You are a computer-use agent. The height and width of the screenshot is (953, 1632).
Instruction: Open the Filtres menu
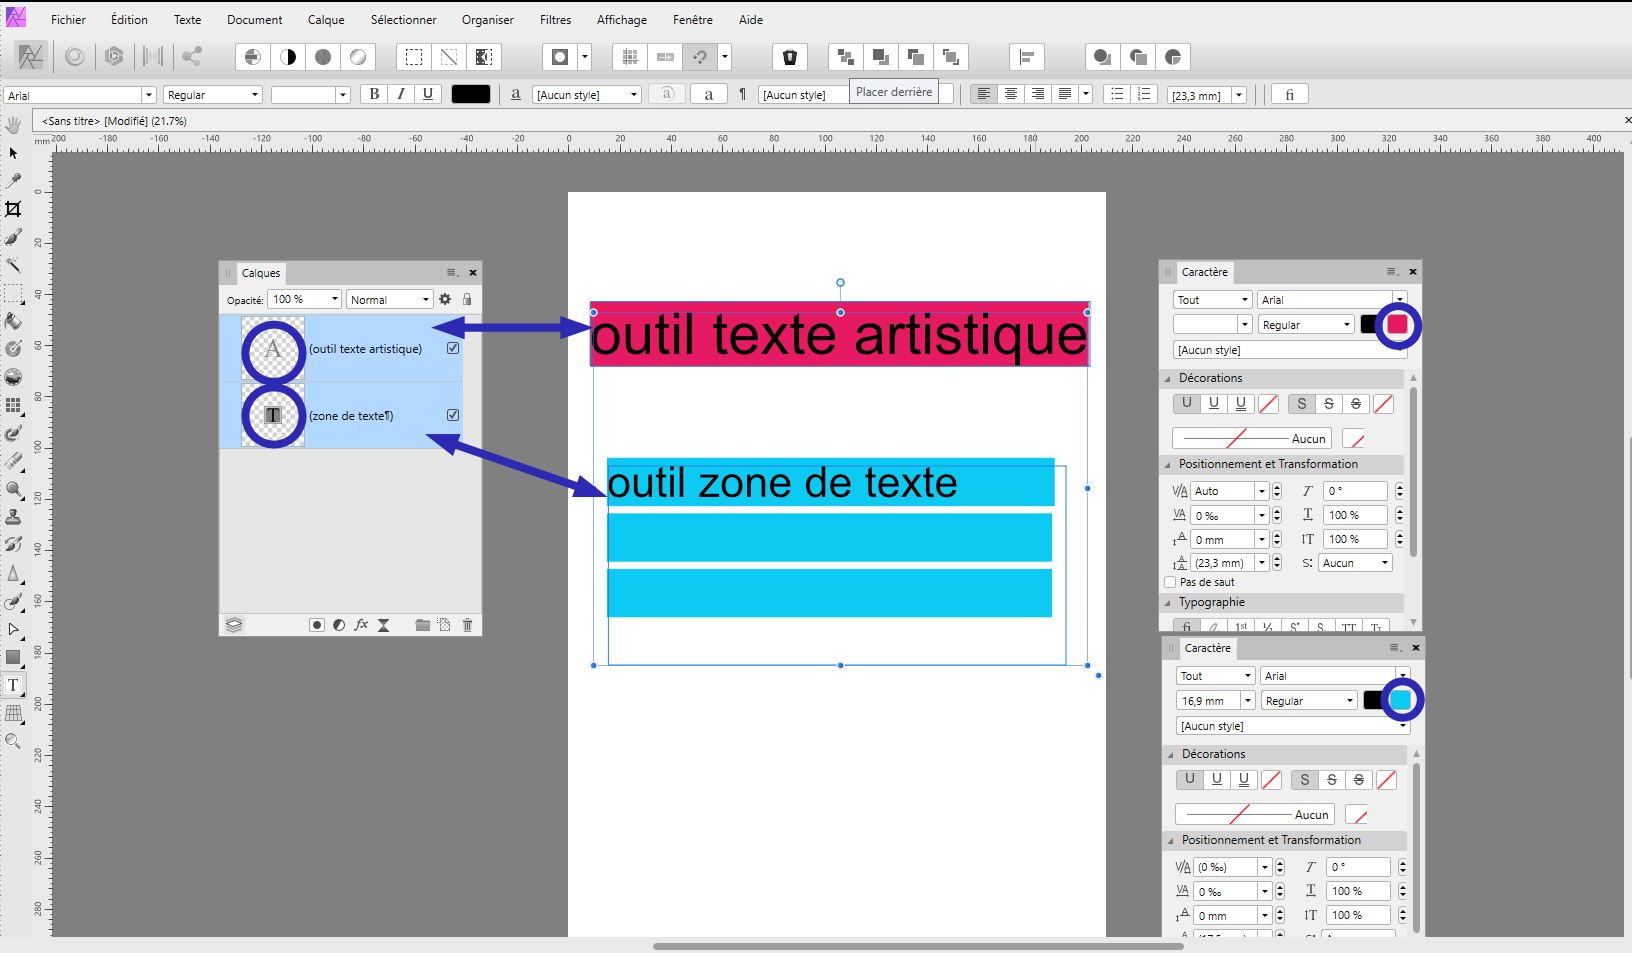(x=555, y=19)
